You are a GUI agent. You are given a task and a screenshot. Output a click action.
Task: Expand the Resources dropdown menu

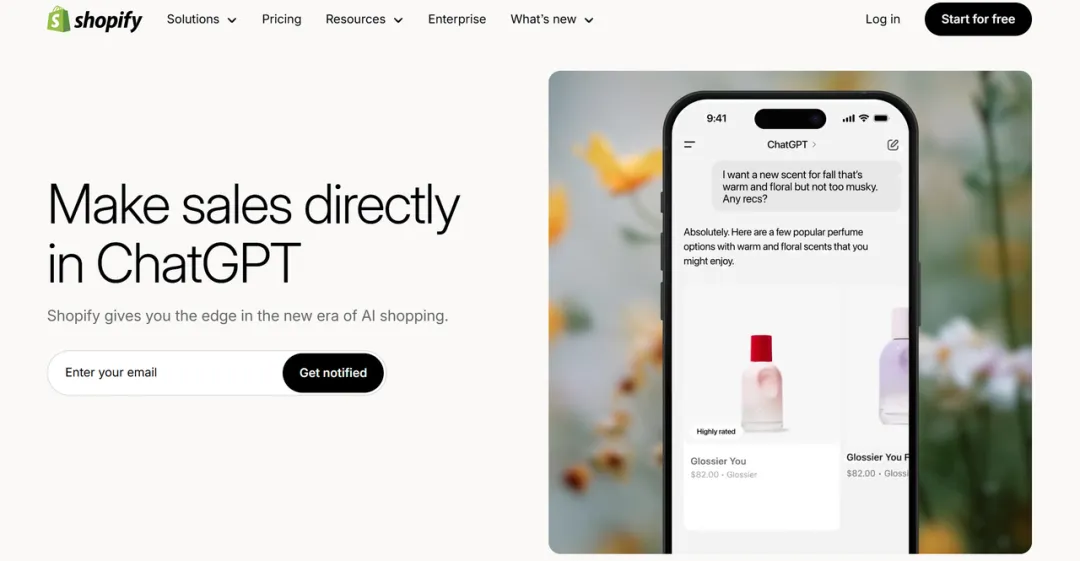coord(364,19)
